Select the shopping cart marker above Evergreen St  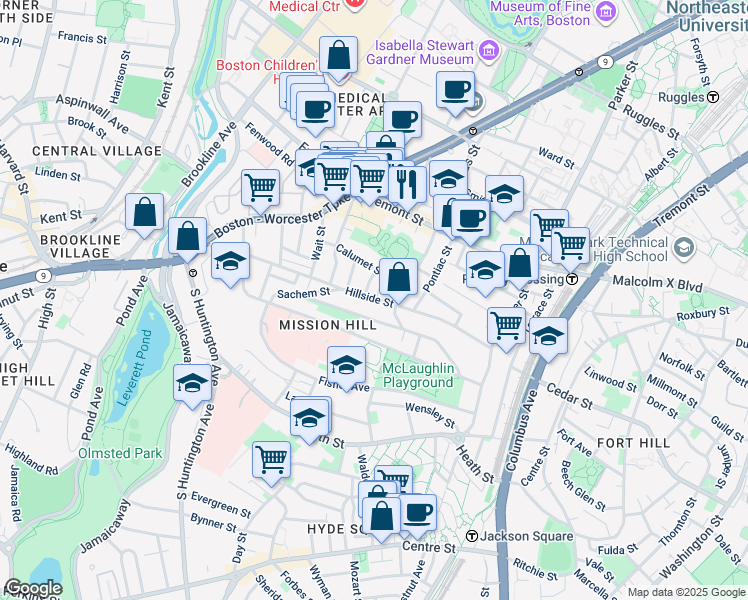(271, 459)
